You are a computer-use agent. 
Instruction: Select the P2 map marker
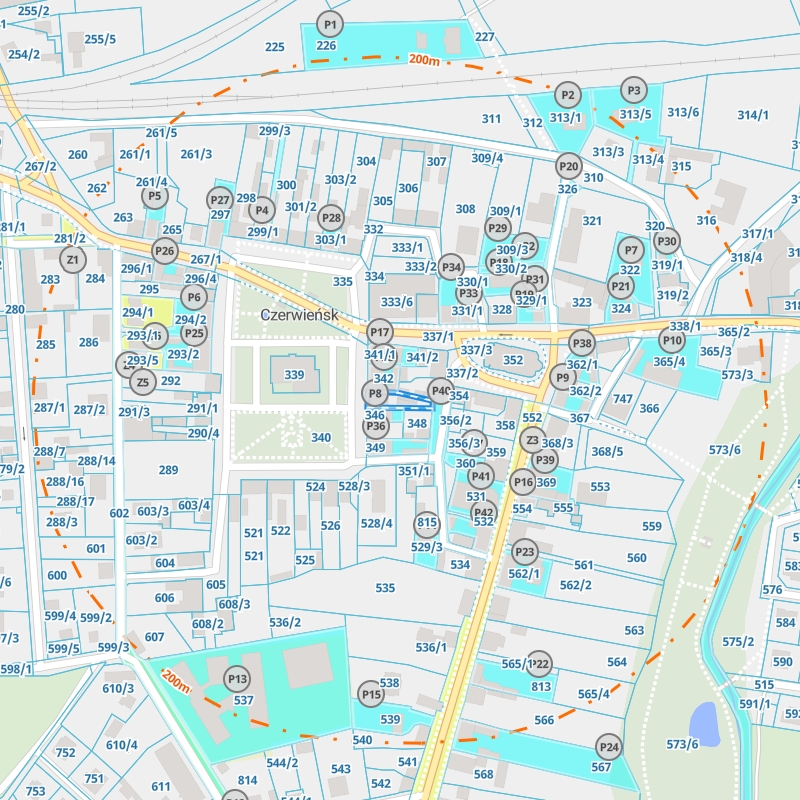(x=568, y=96)
